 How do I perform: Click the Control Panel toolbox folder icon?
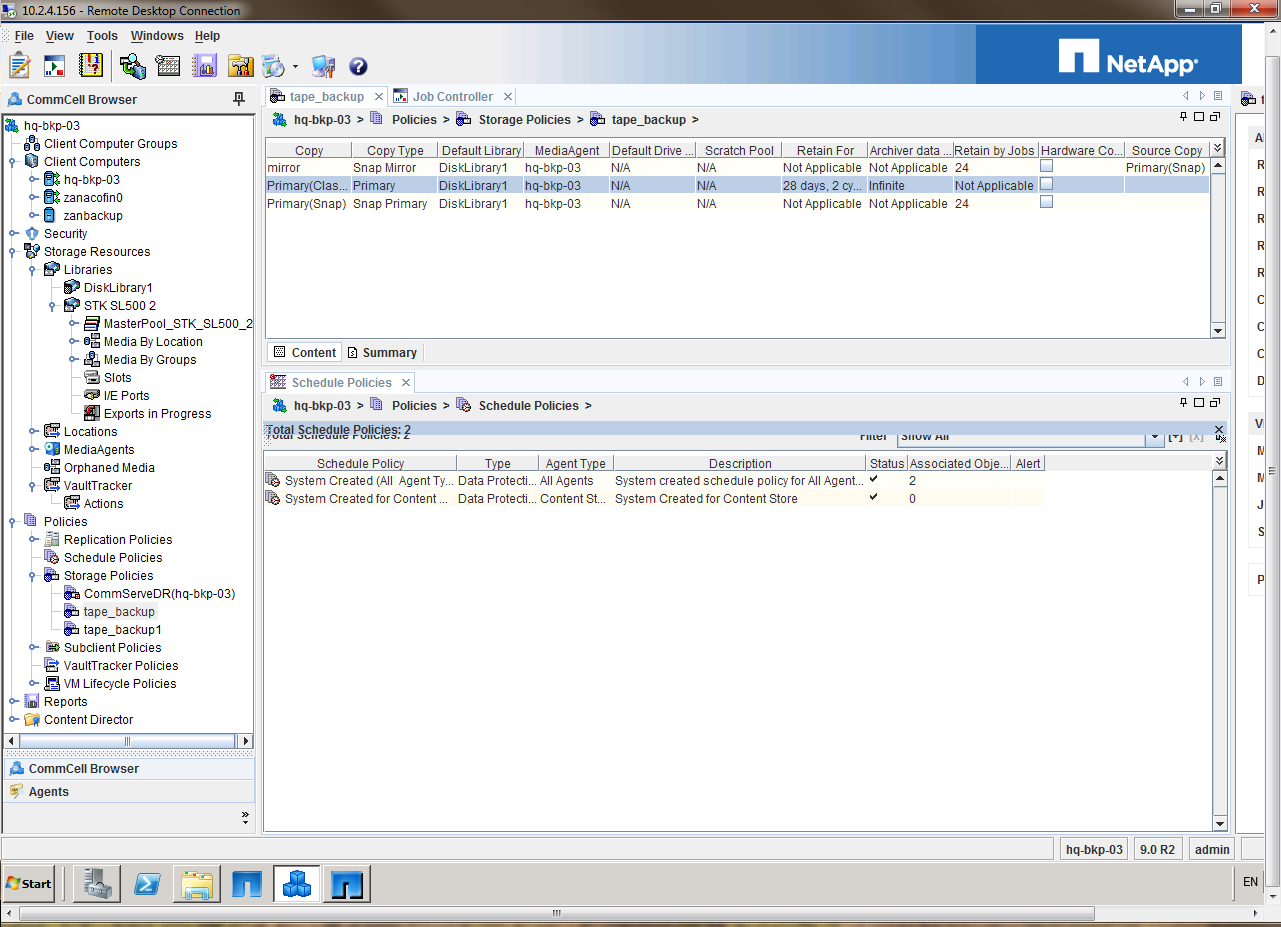pos(240,66)
